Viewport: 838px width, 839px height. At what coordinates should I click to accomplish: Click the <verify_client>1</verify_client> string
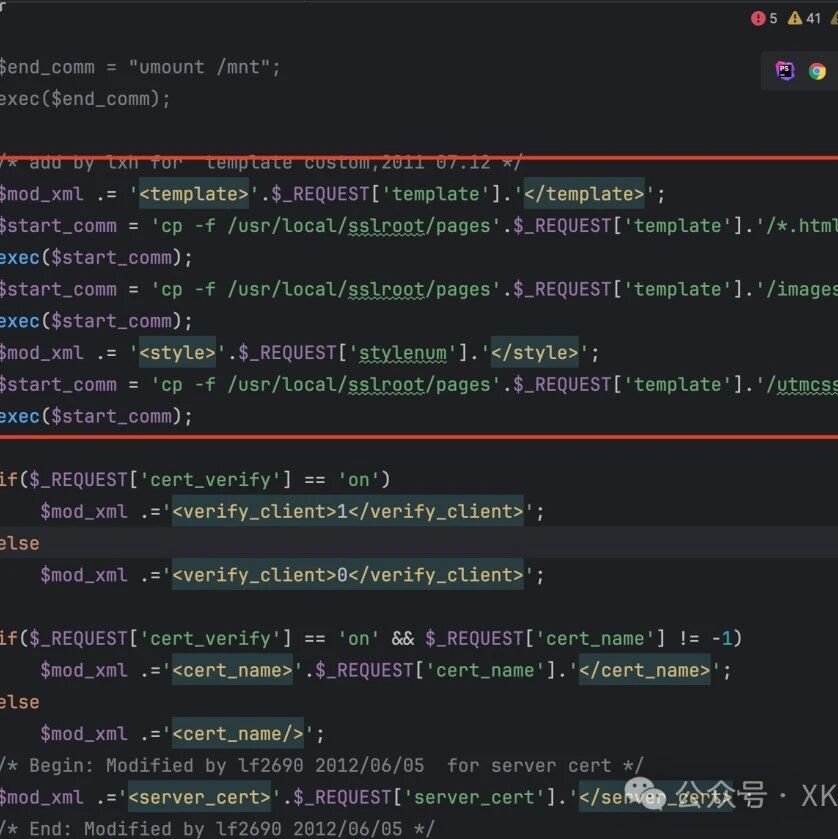pos(348,512)
